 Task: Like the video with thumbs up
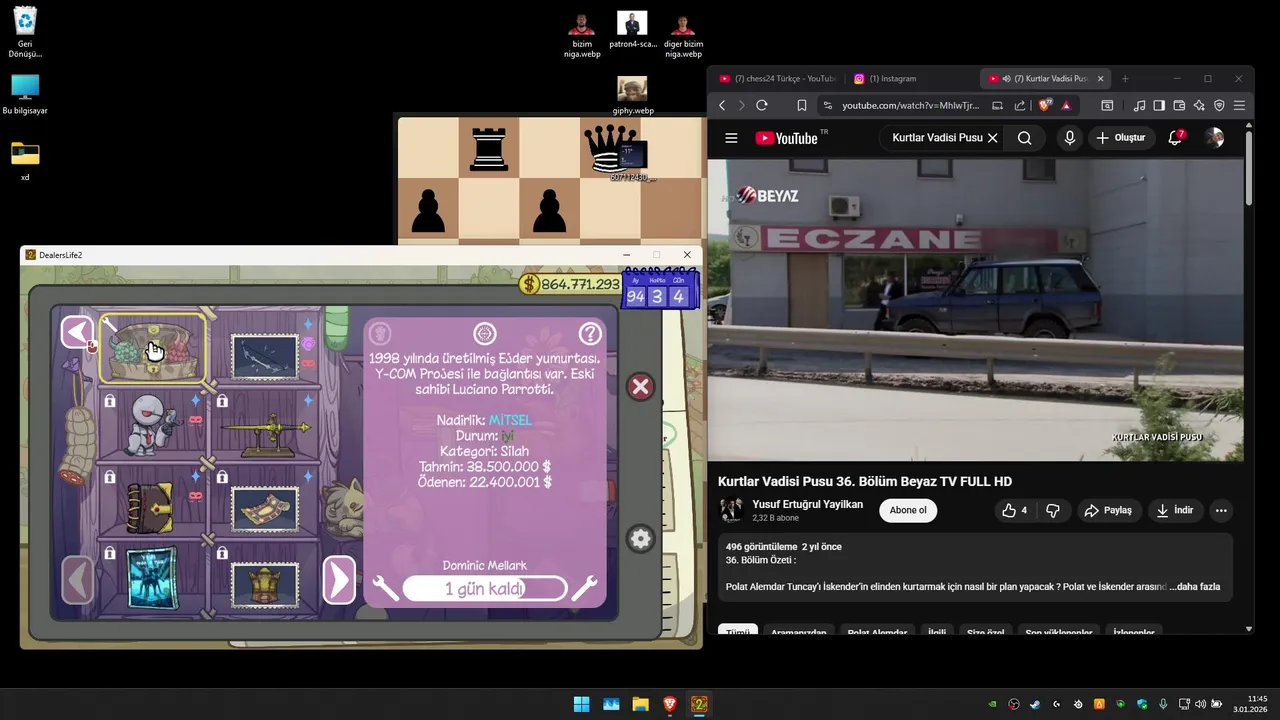[1015, 510]
